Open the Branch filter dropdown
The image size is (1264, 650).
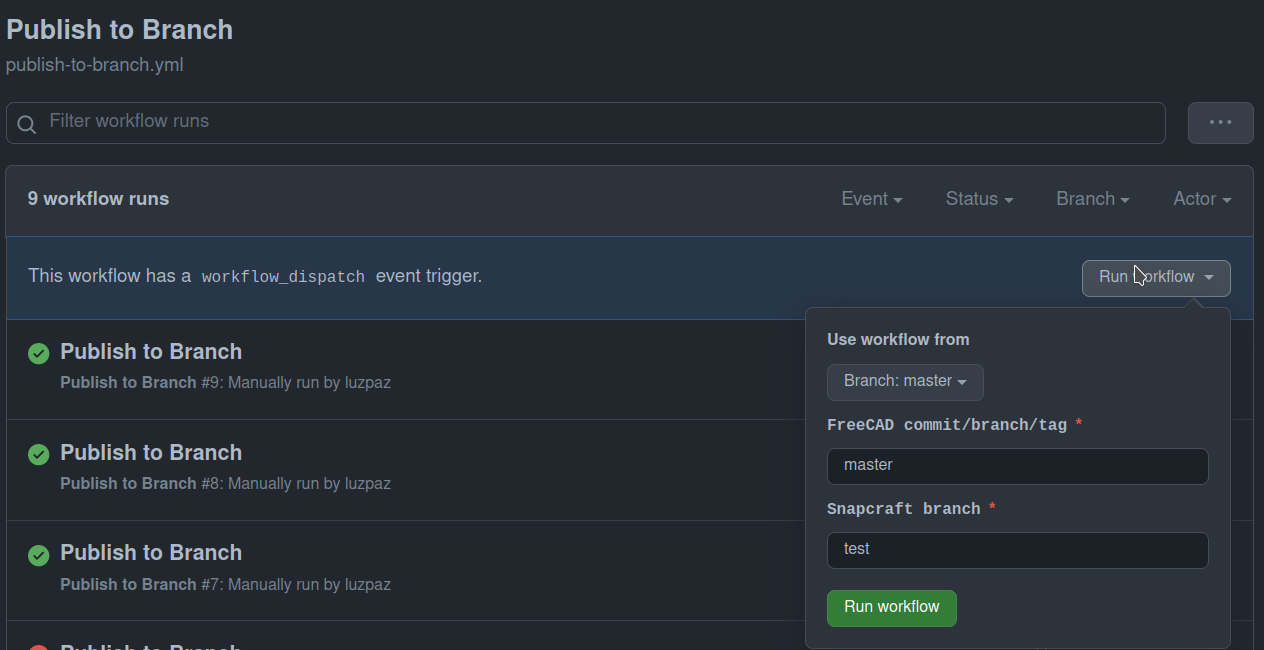[x=1092, y=199]
